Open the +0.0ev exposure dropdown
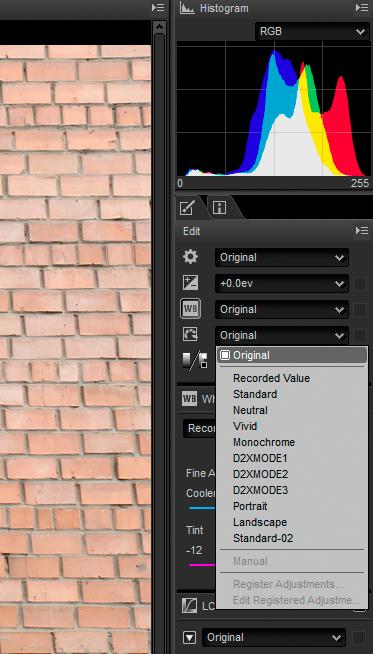This screenshot has height=654, width=373. 282,283
